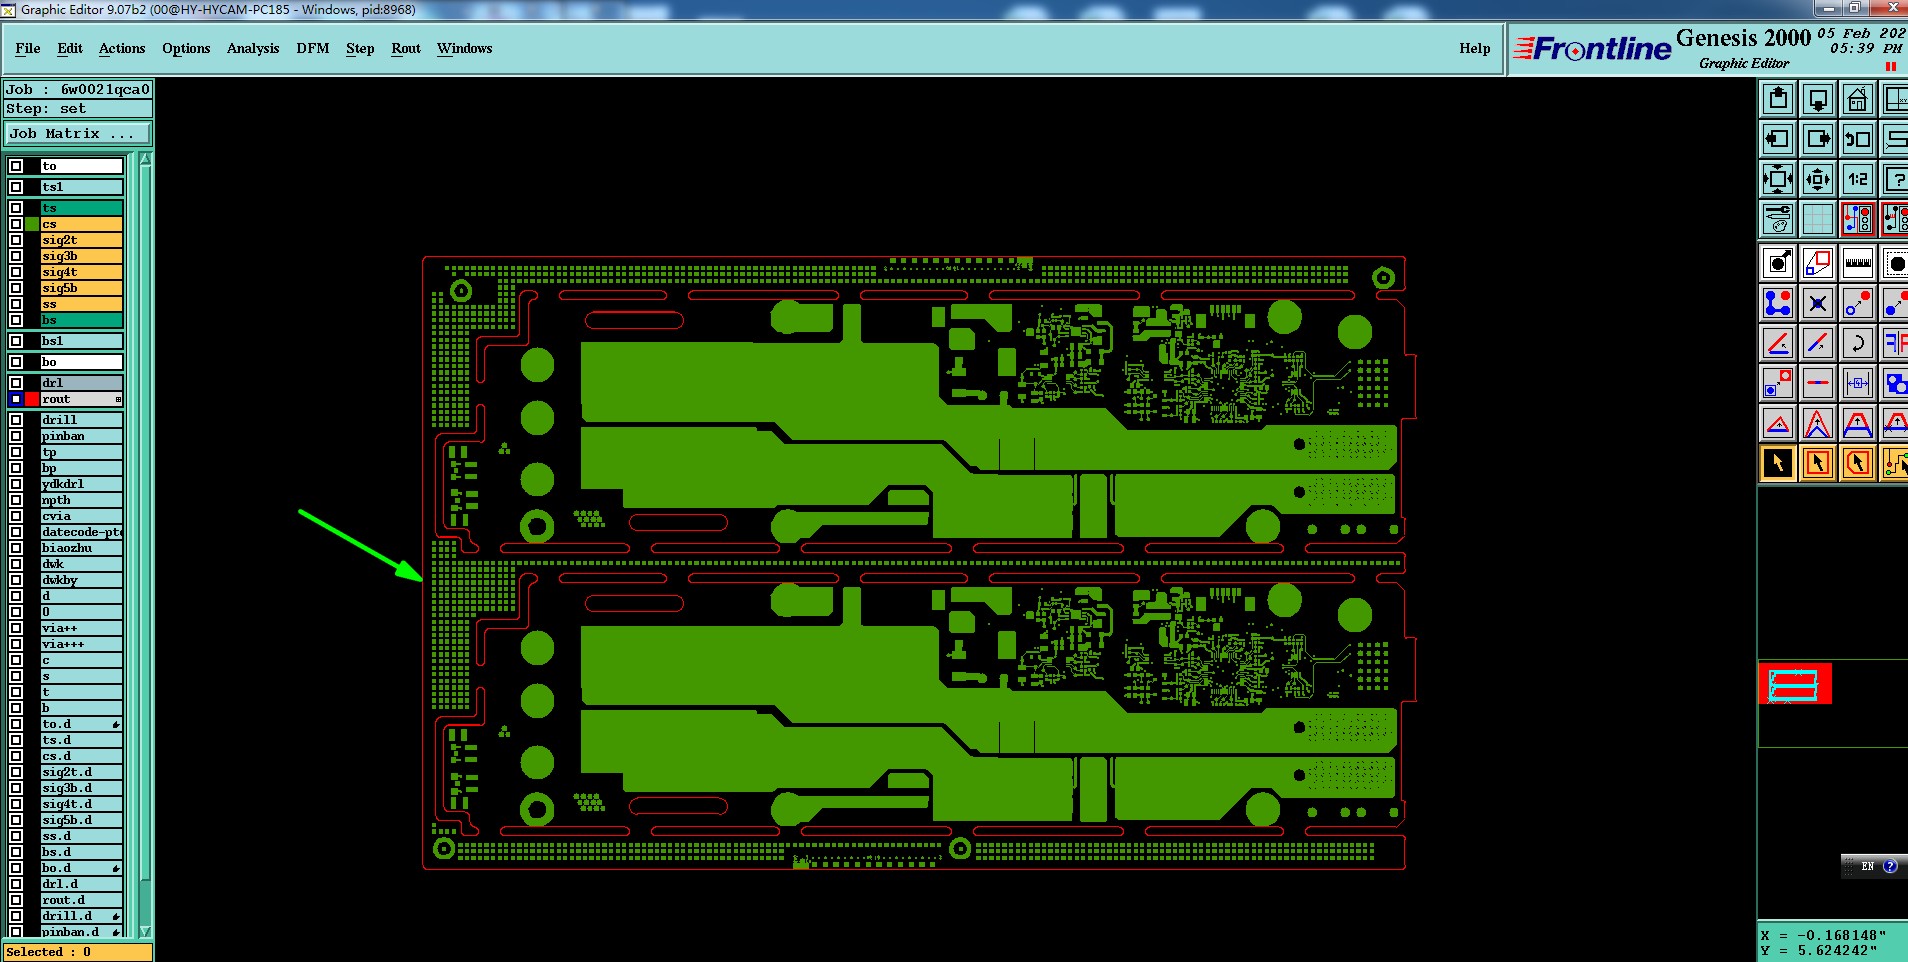This screenshot has height=962, width=1908.
Task: Toggle the display checkbox for layer sig2t
Action: (x=16, y=240)
